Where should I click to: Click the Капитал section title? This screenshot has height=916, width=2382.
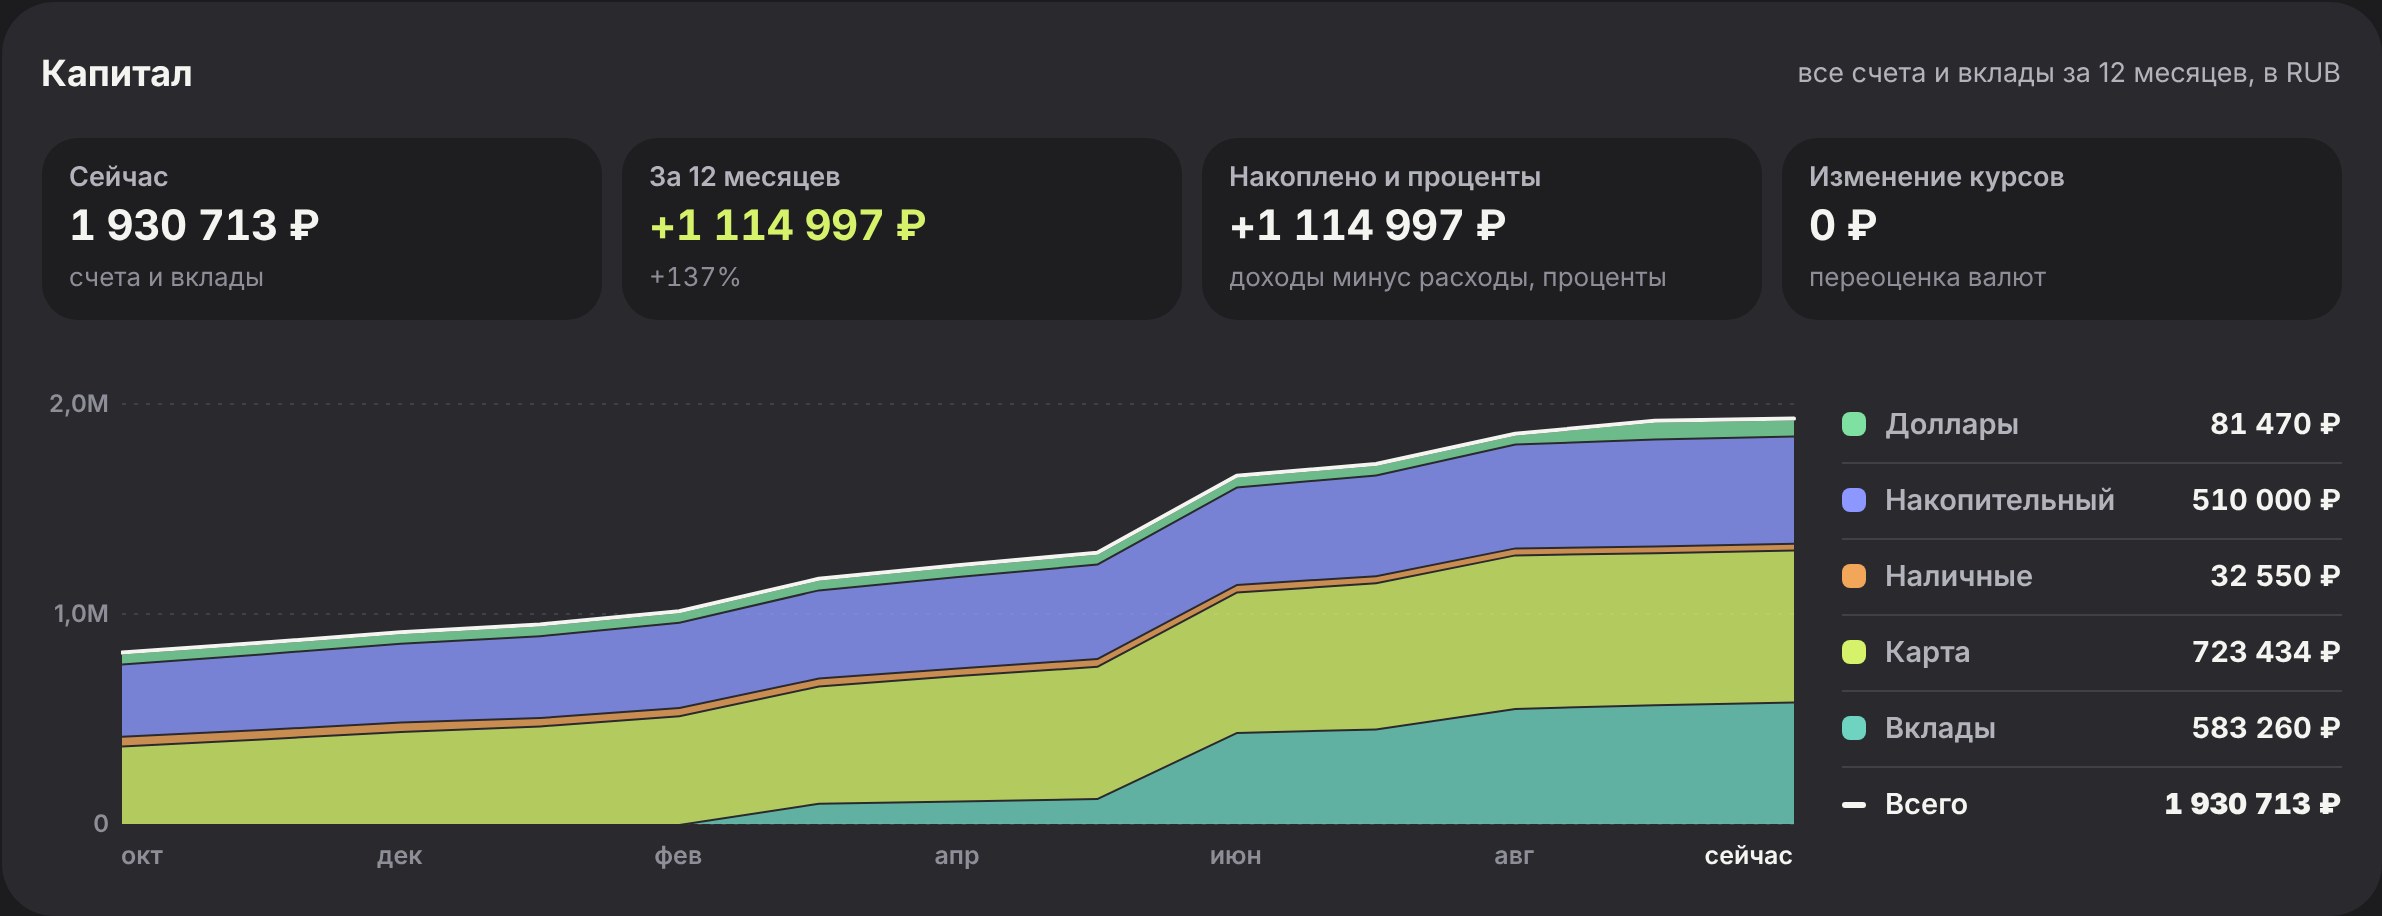click(x=117, y=74)
